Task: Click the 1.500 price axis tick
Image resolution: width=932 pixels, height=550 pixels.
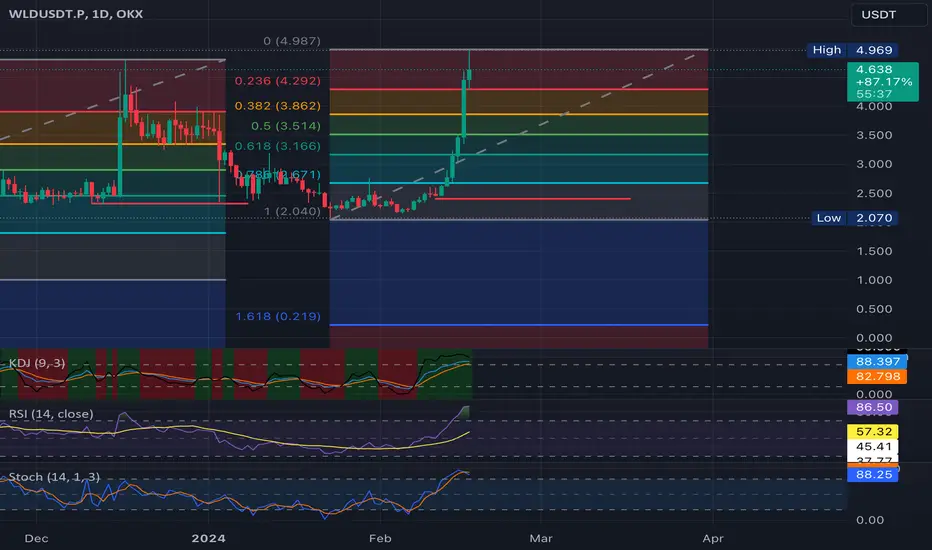Action: pyautogui.click(x=874, y=251)
